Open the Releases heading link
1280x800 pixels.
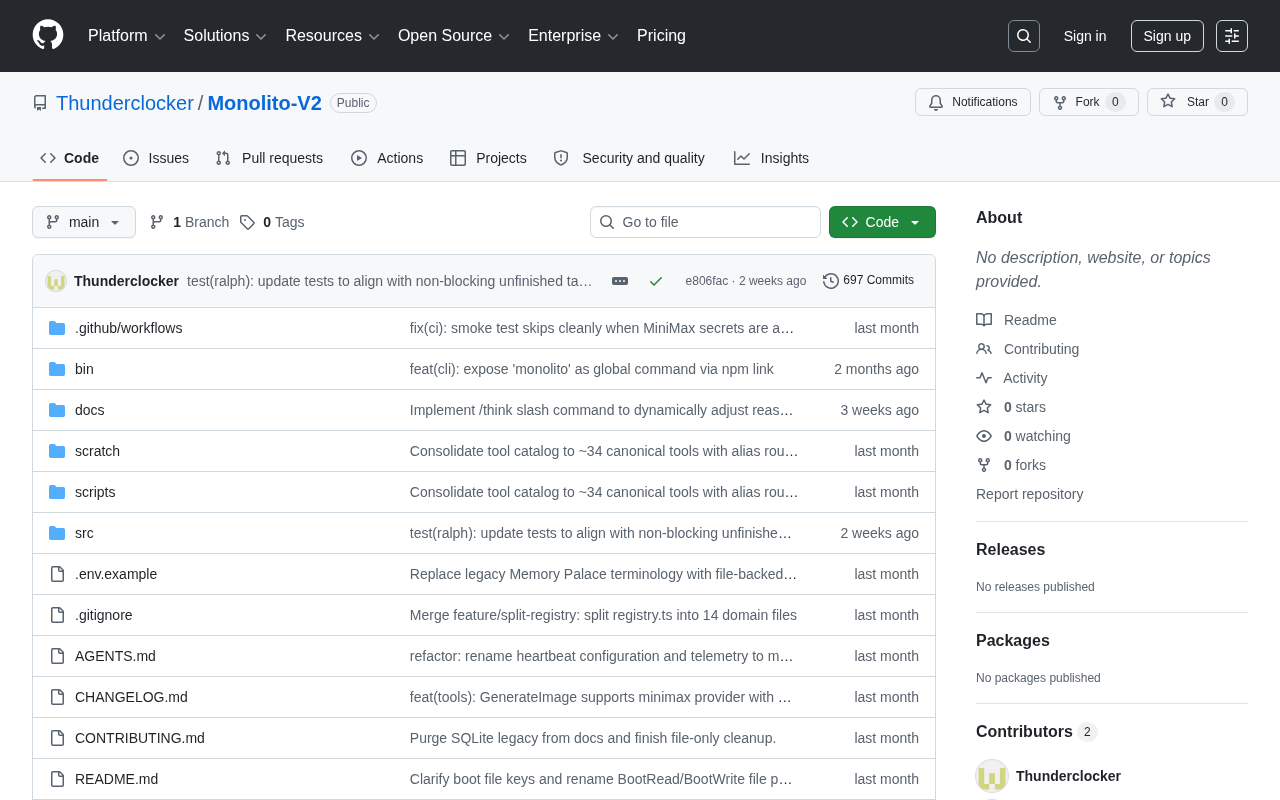point(1010,550)
